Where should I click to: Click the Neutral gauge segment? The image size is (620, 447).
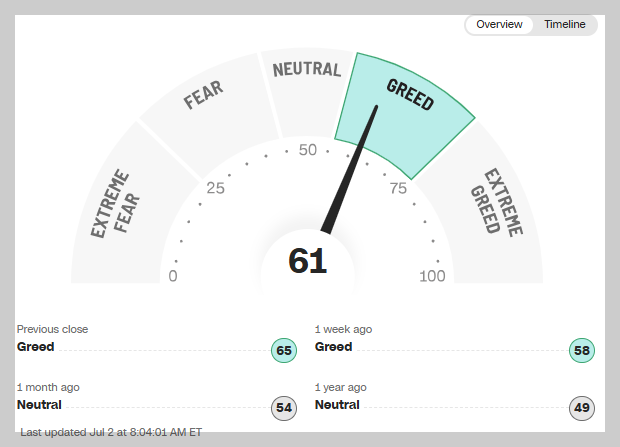(306, 93)
